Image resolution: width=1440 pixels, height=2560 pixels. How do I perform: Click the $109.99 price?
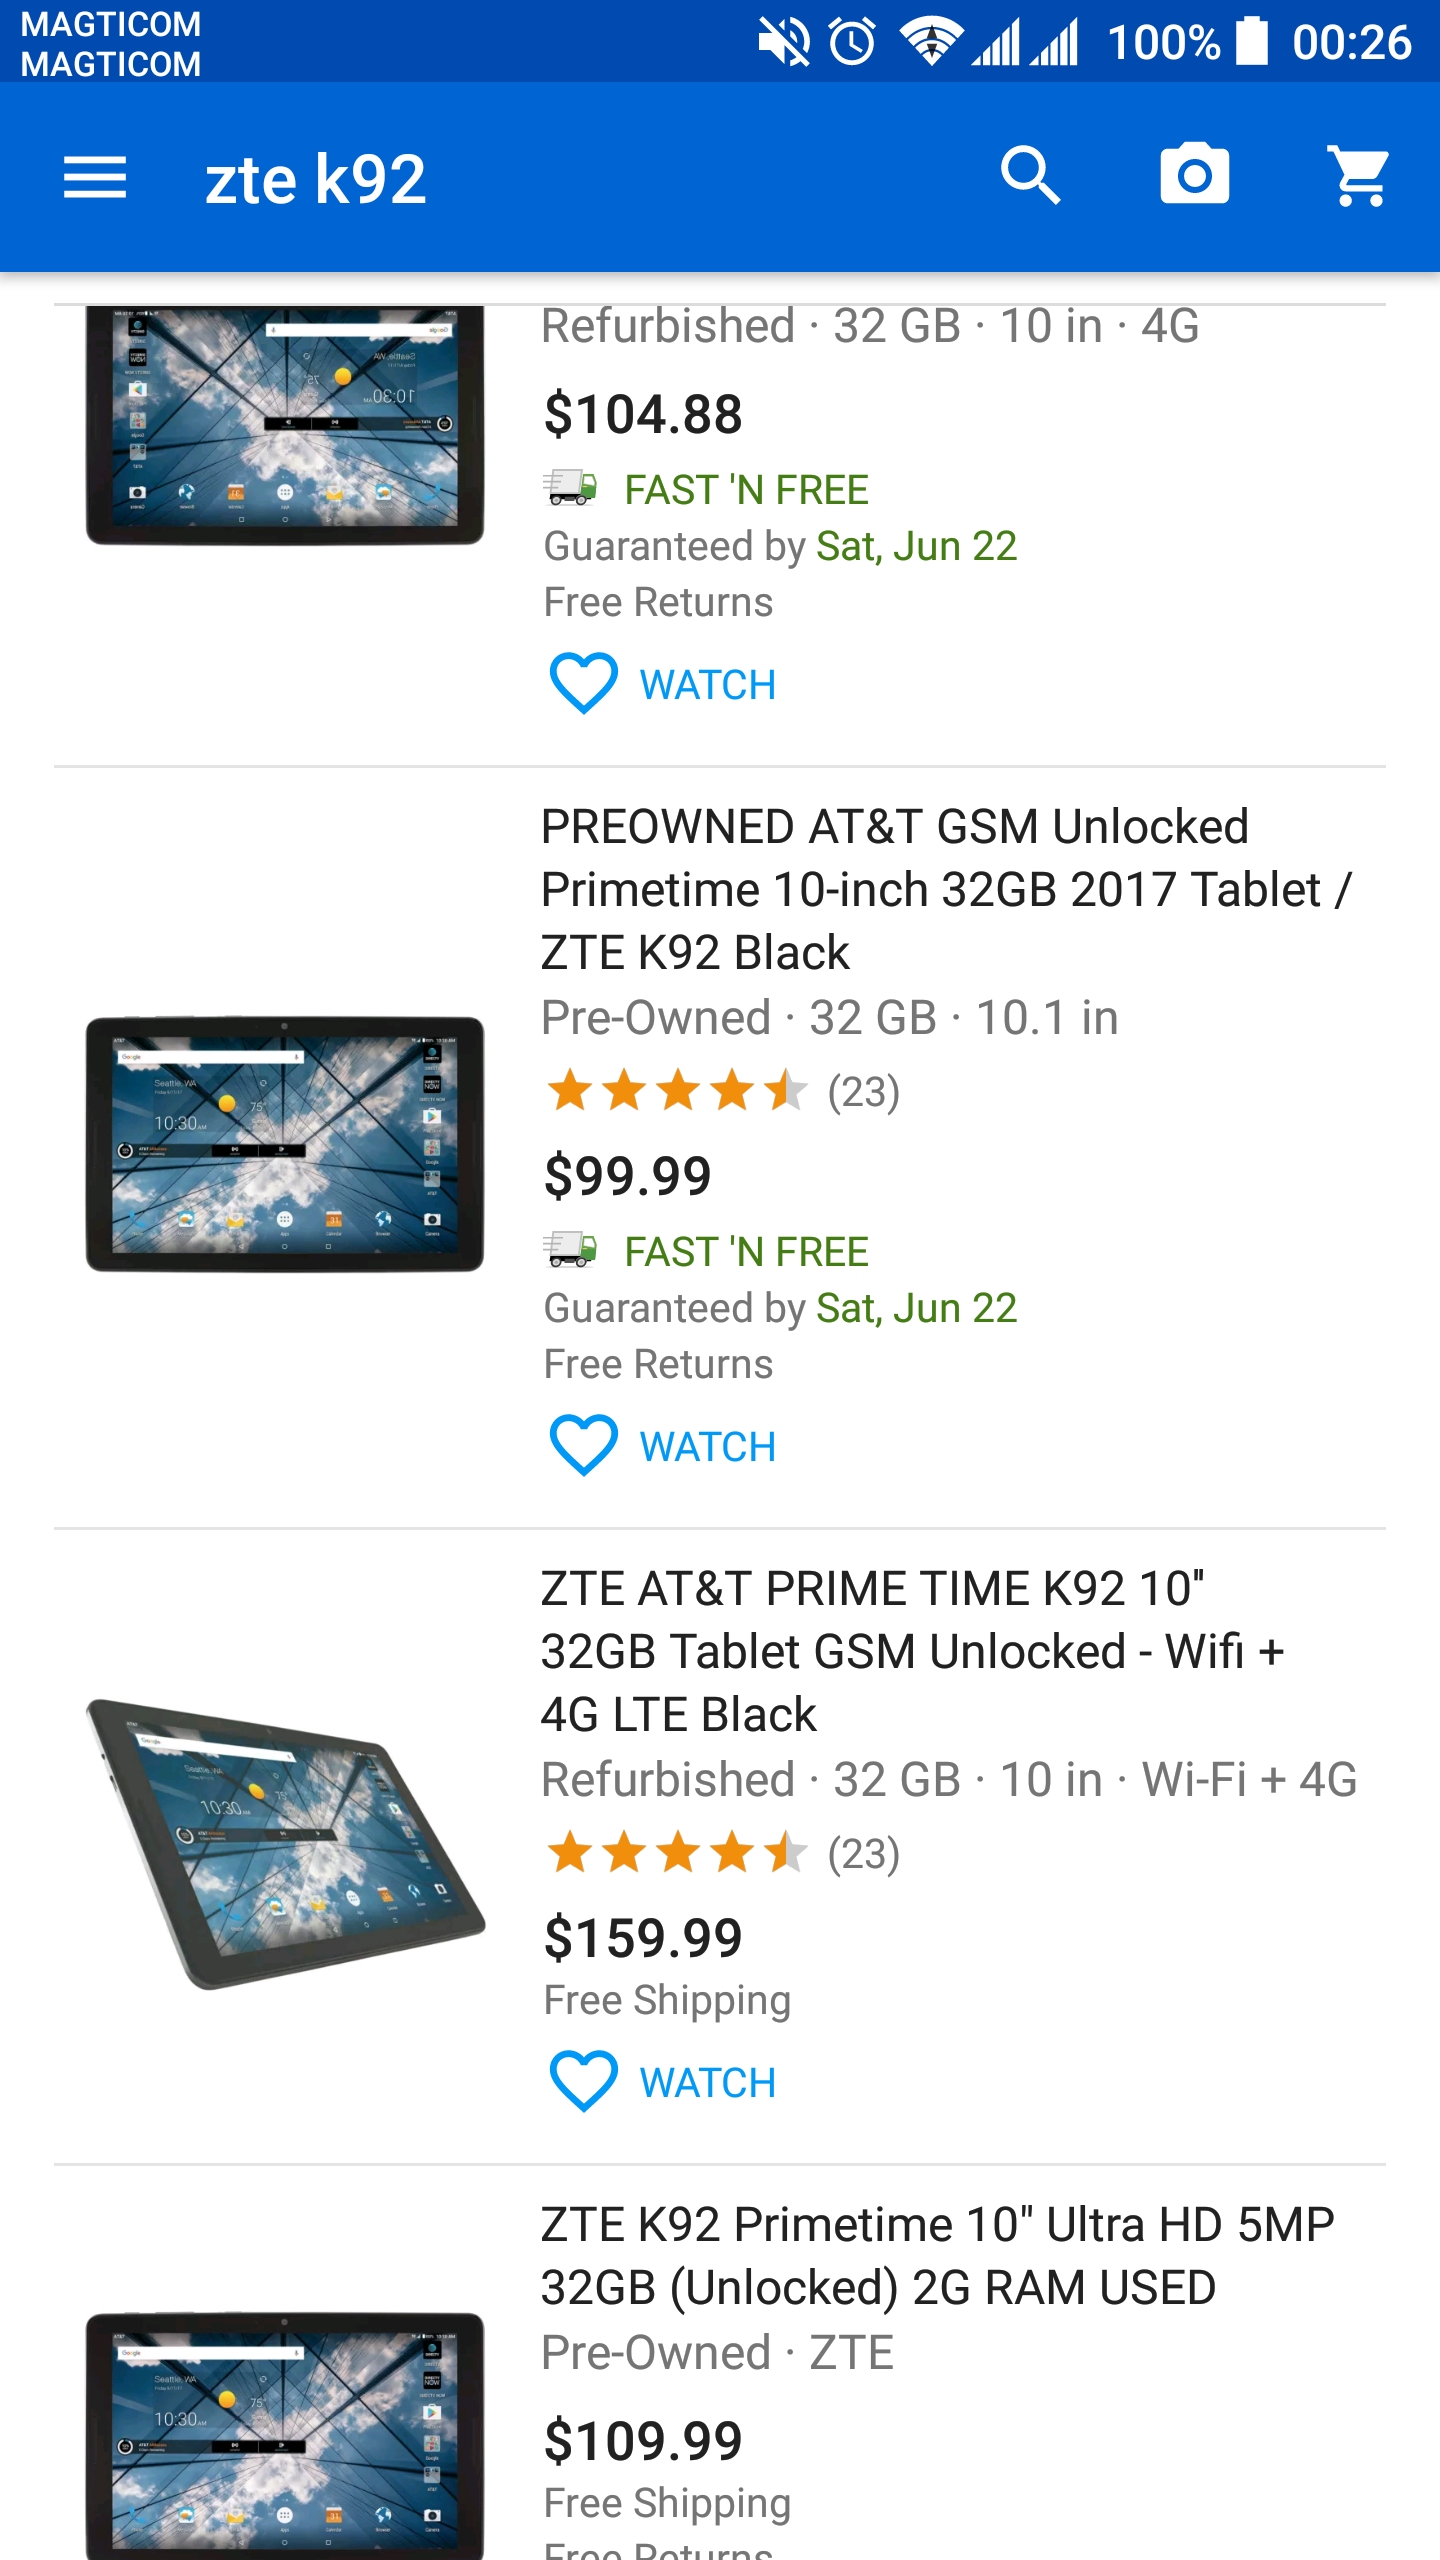[x=643, y=2441]
